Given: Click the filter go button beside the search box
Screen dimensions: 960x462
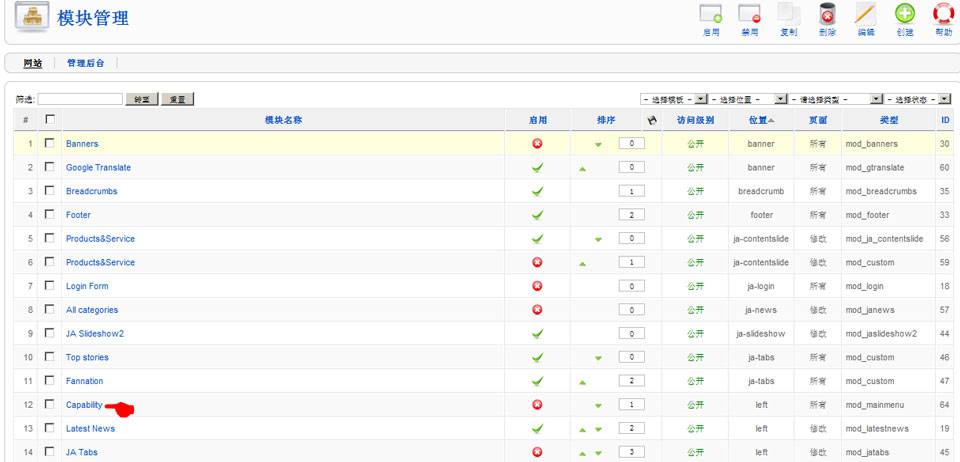Looking at the screenshot, I should (x=142, y=99).
